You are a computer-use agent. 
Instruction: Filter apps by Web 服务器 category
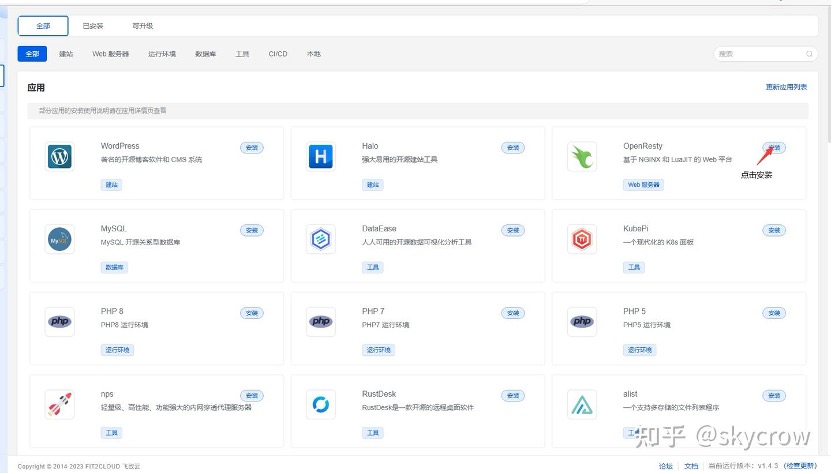tap(110, 54)
